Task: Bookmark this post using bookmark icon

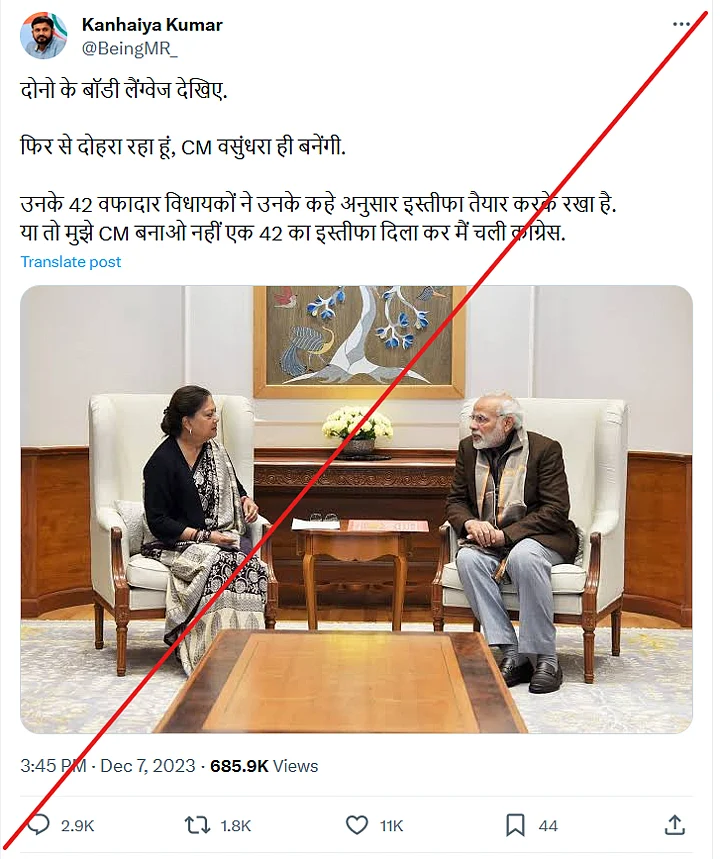Action: tap(515, 825)
